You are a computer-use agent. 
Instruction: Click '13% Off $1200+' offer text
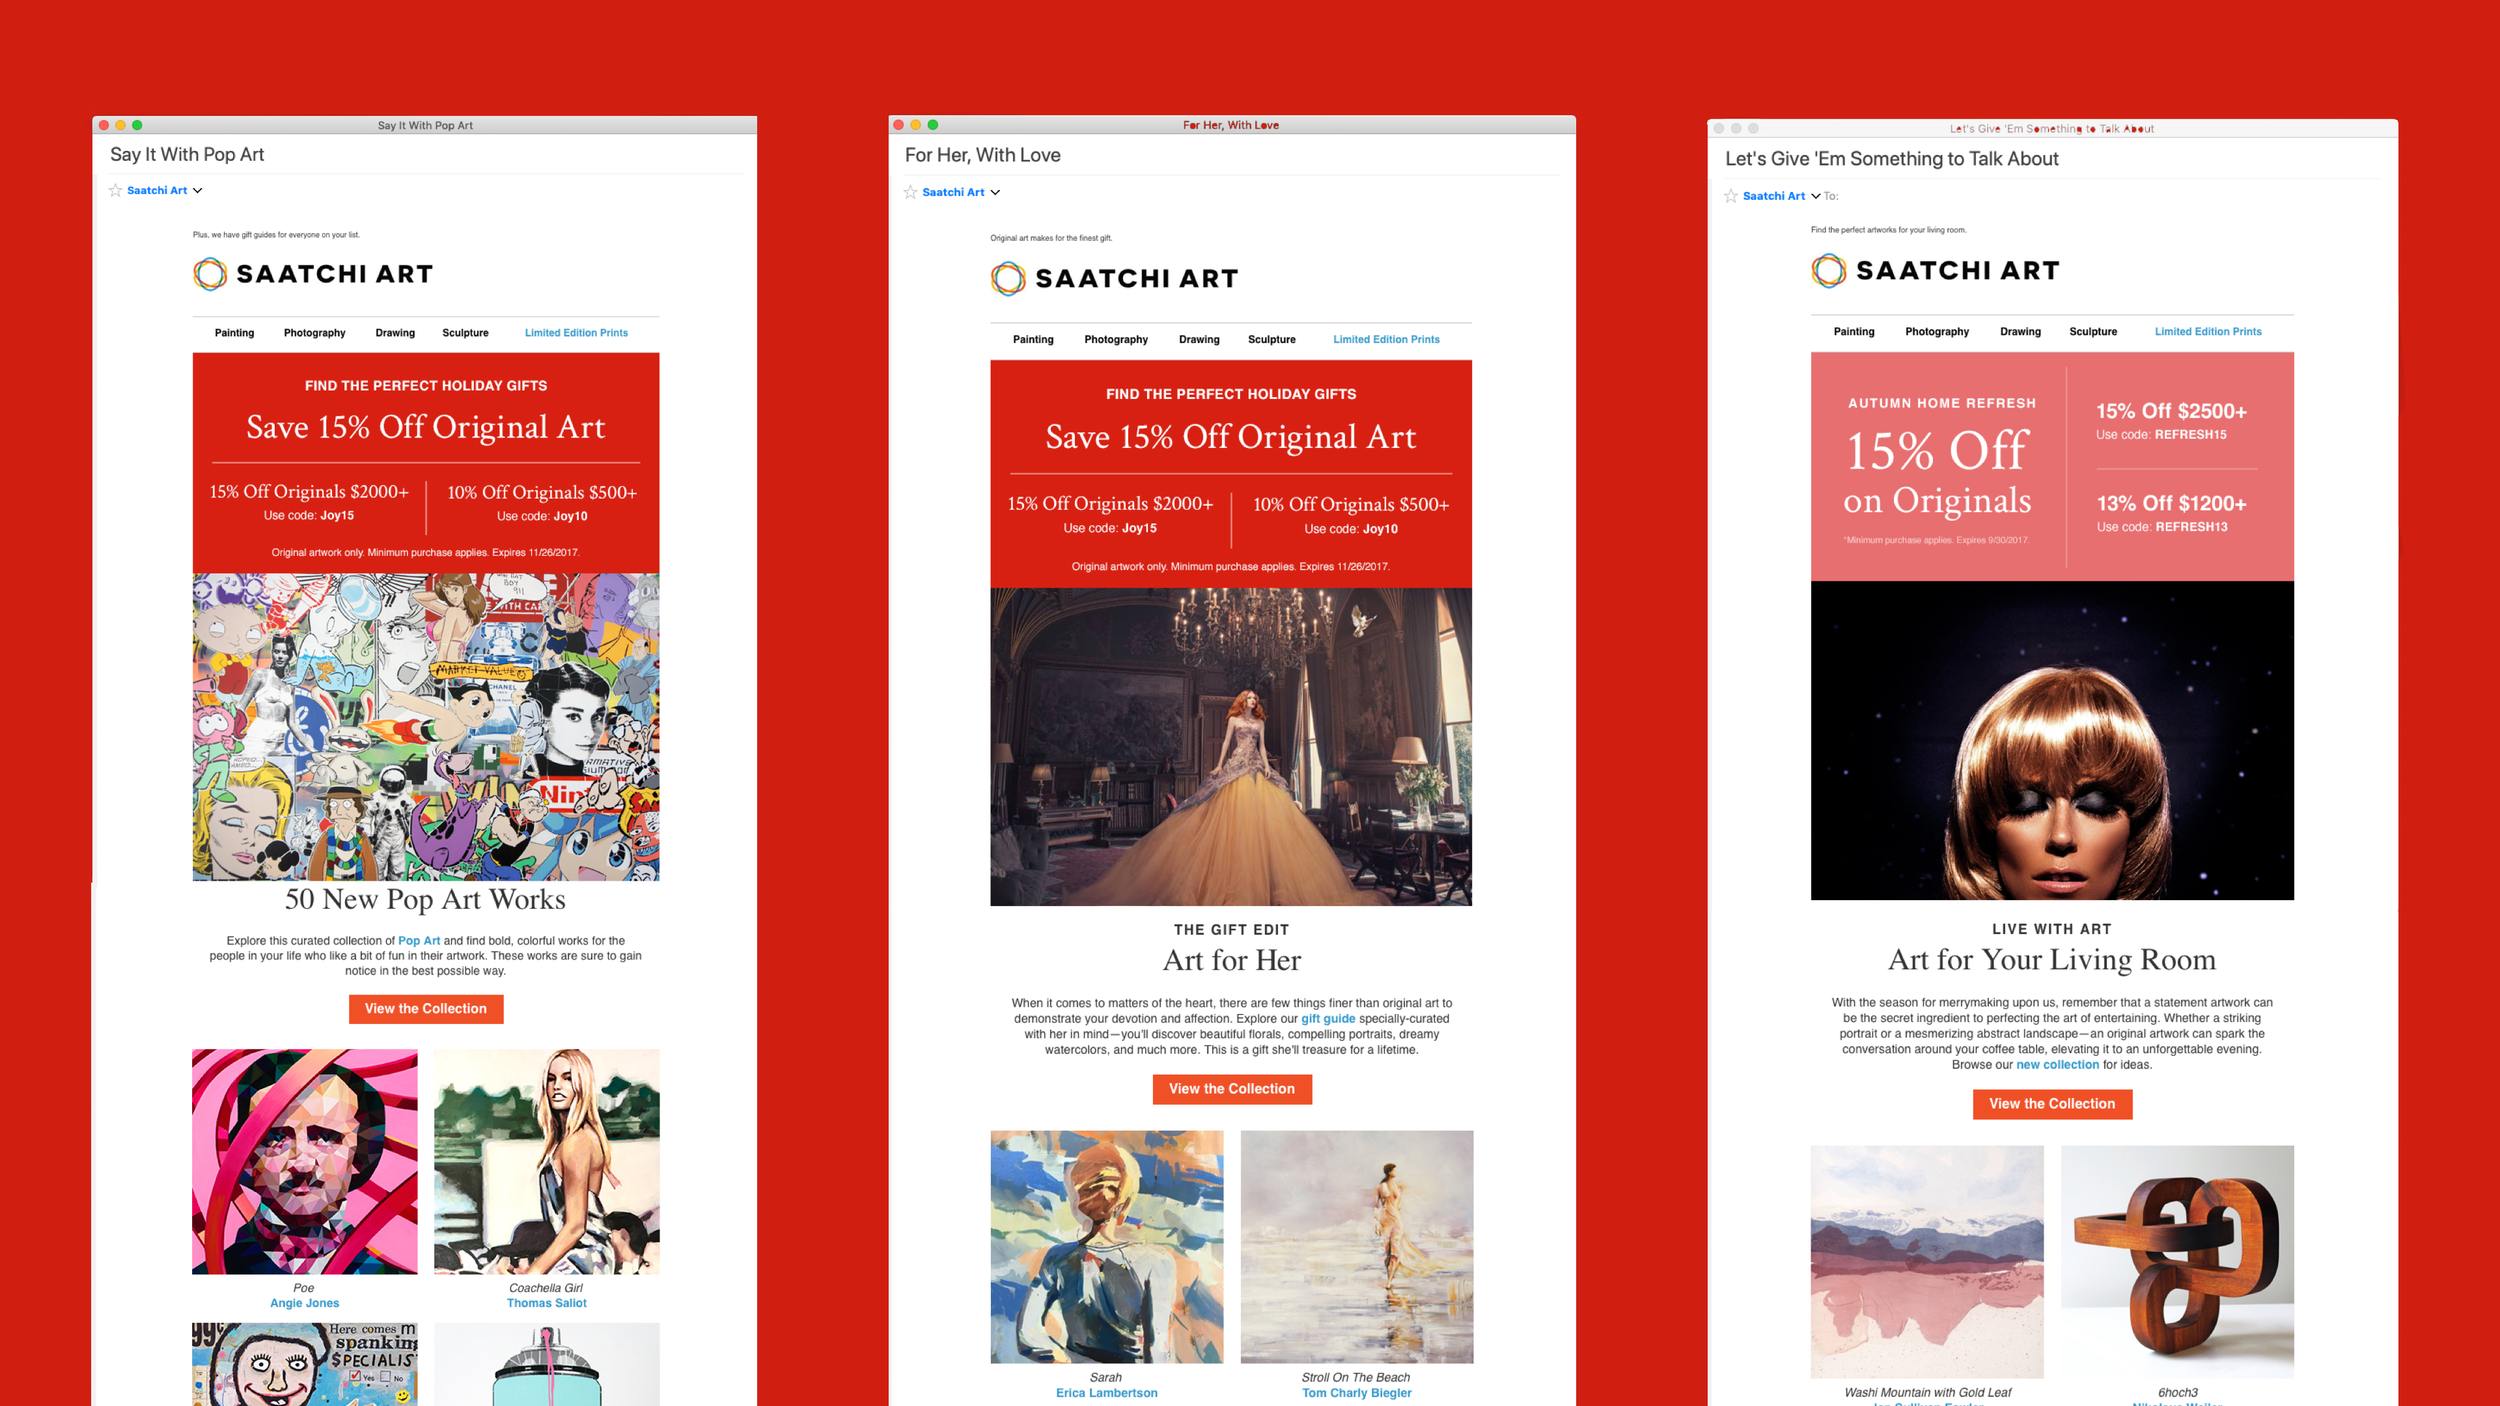click(2171, 503)
